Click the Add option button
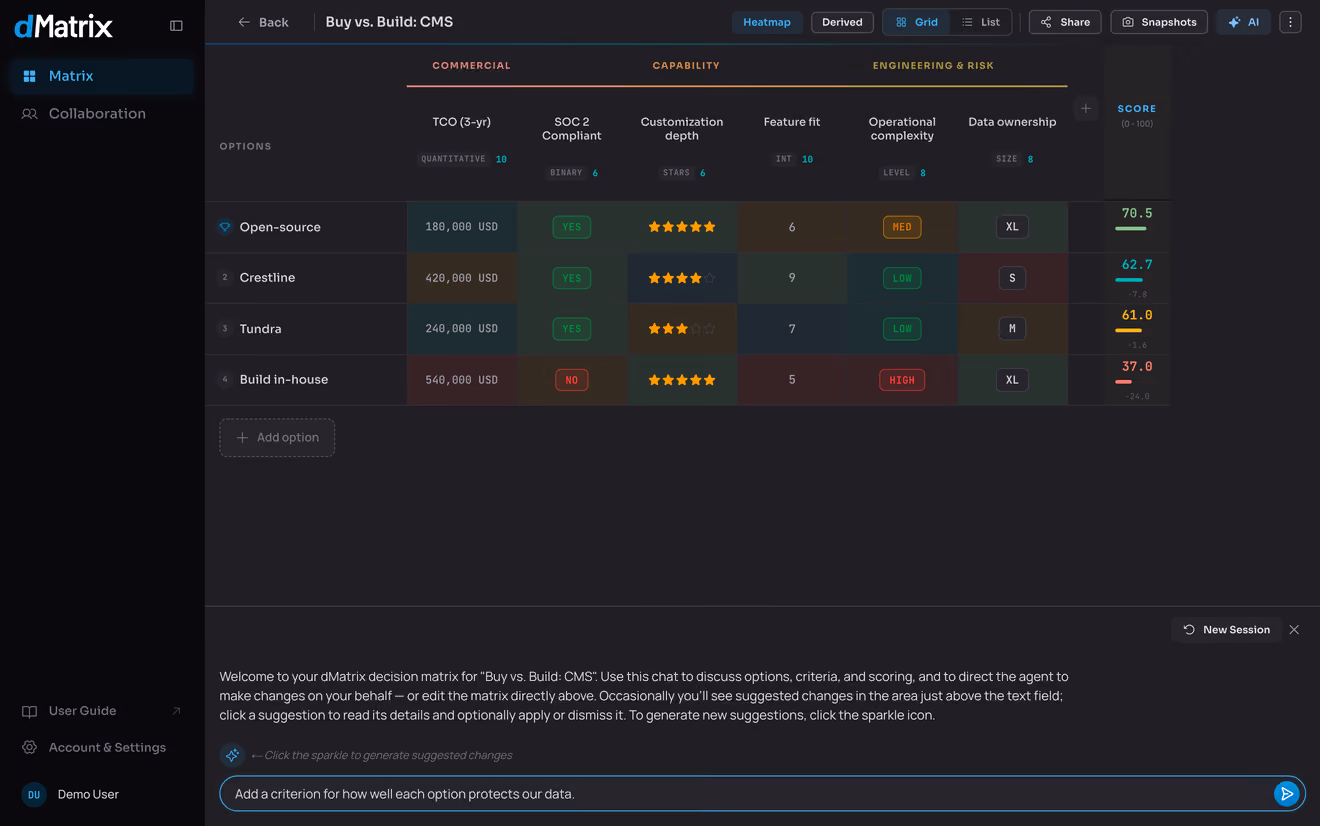1320x826 pixels. point(277,438)
